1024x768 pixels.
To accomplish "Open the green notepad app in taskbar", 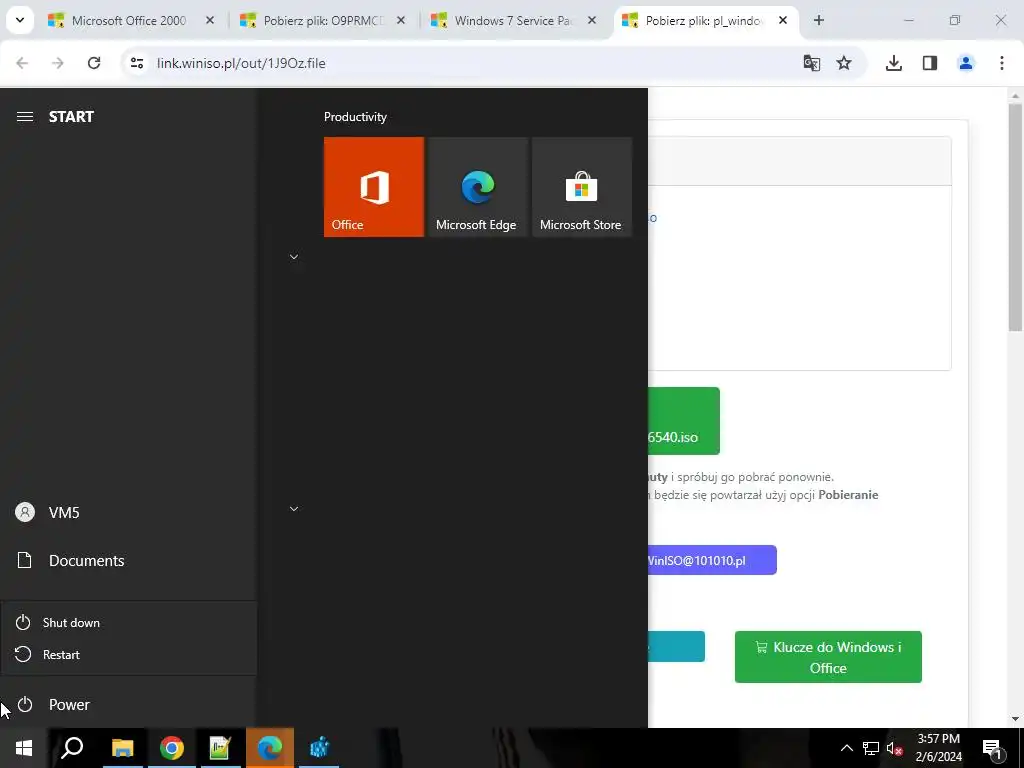I will [220, 748].
